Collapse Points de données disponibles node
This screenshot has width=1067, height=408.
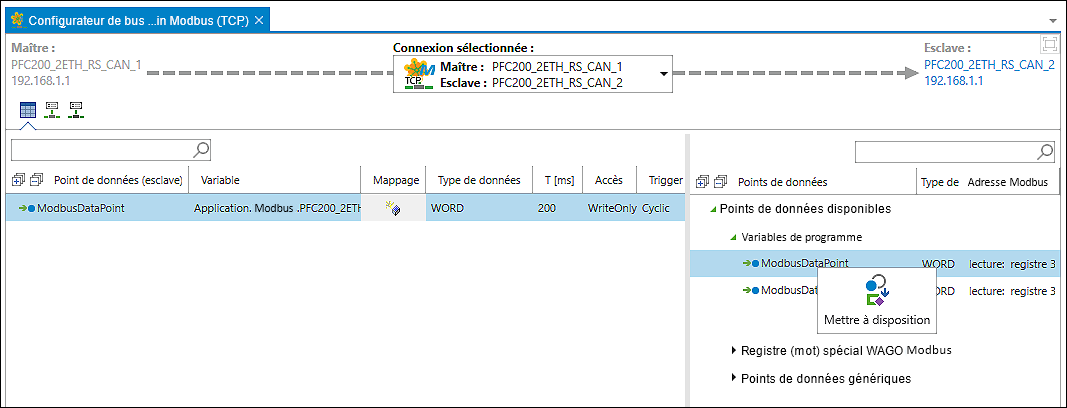click(713, 209)
